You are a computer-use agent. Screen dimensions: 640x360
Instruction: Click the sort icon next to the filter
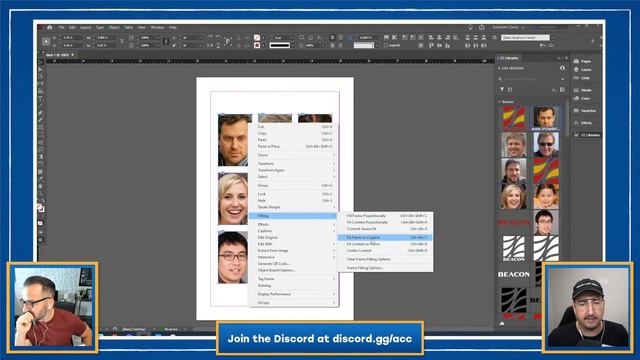coord(510,89)
